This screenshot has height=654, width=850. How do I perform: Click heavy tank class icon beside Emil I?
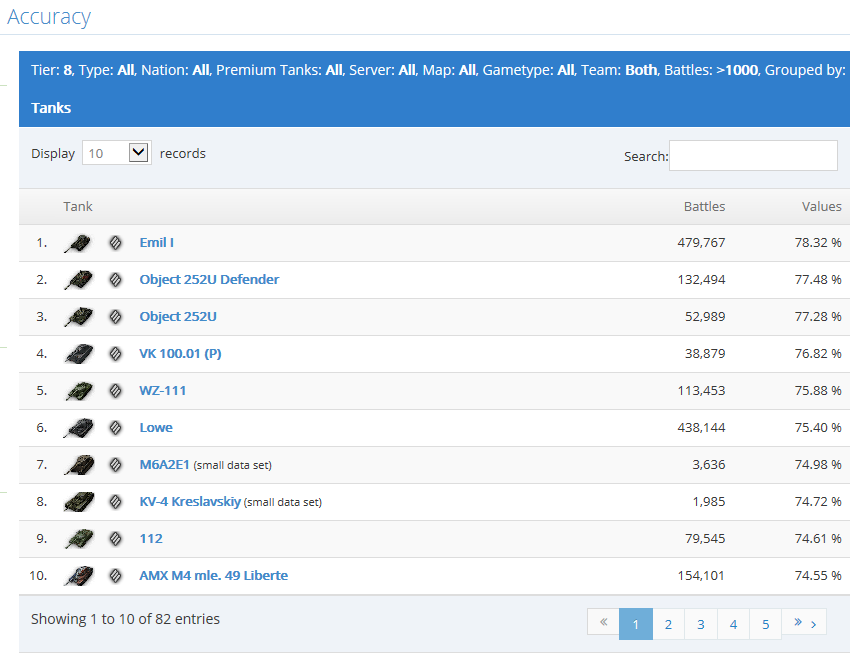coord(115,243)
